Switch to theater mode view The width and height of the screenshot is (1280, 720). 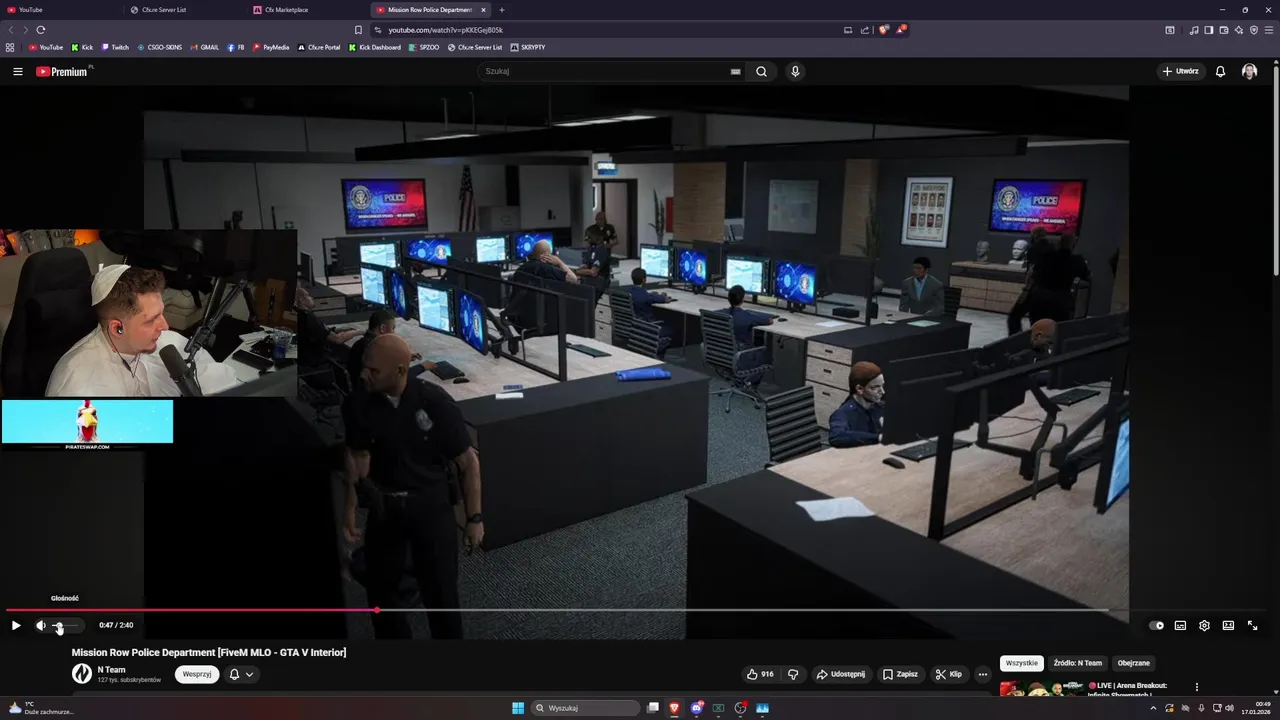(1228, 625)
